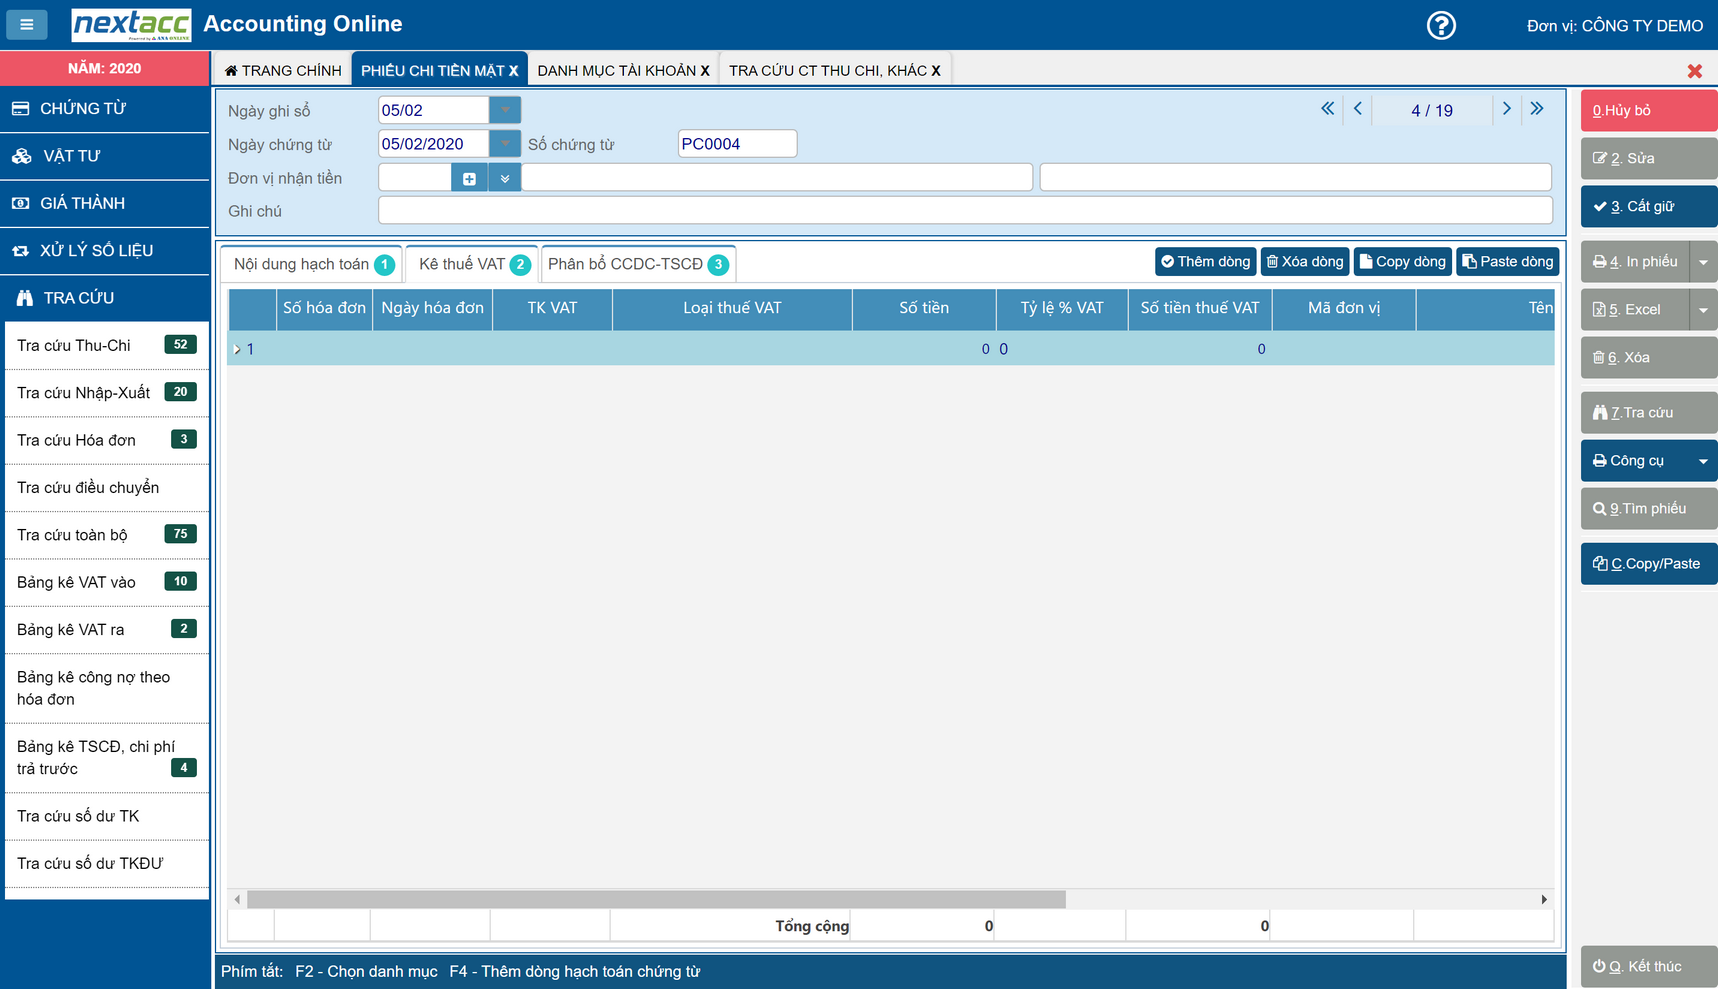The height and width of the screenshot is (989, 1718).
Task: Click the Ghi chú input field
Action: click(964, 211)
